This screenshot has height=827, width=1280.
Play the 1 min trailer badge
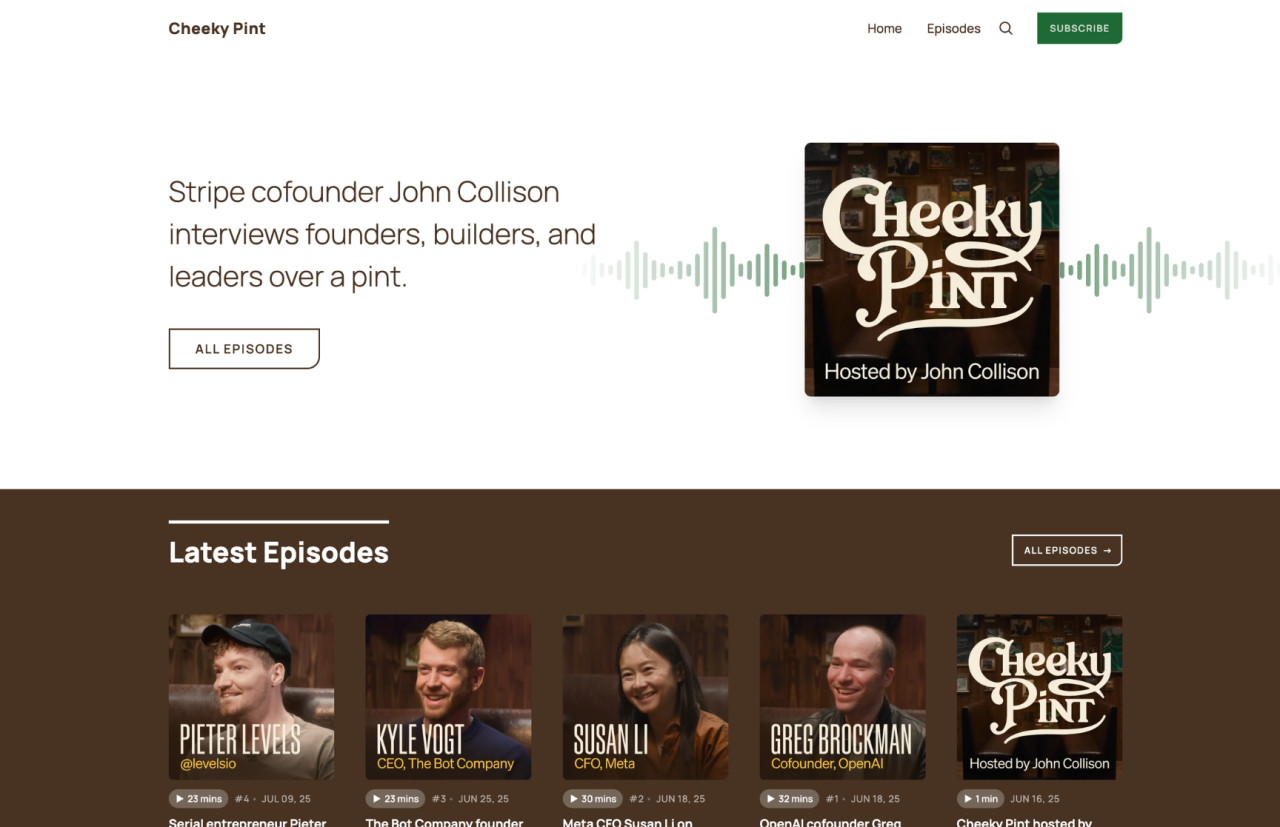click(981, 799)
